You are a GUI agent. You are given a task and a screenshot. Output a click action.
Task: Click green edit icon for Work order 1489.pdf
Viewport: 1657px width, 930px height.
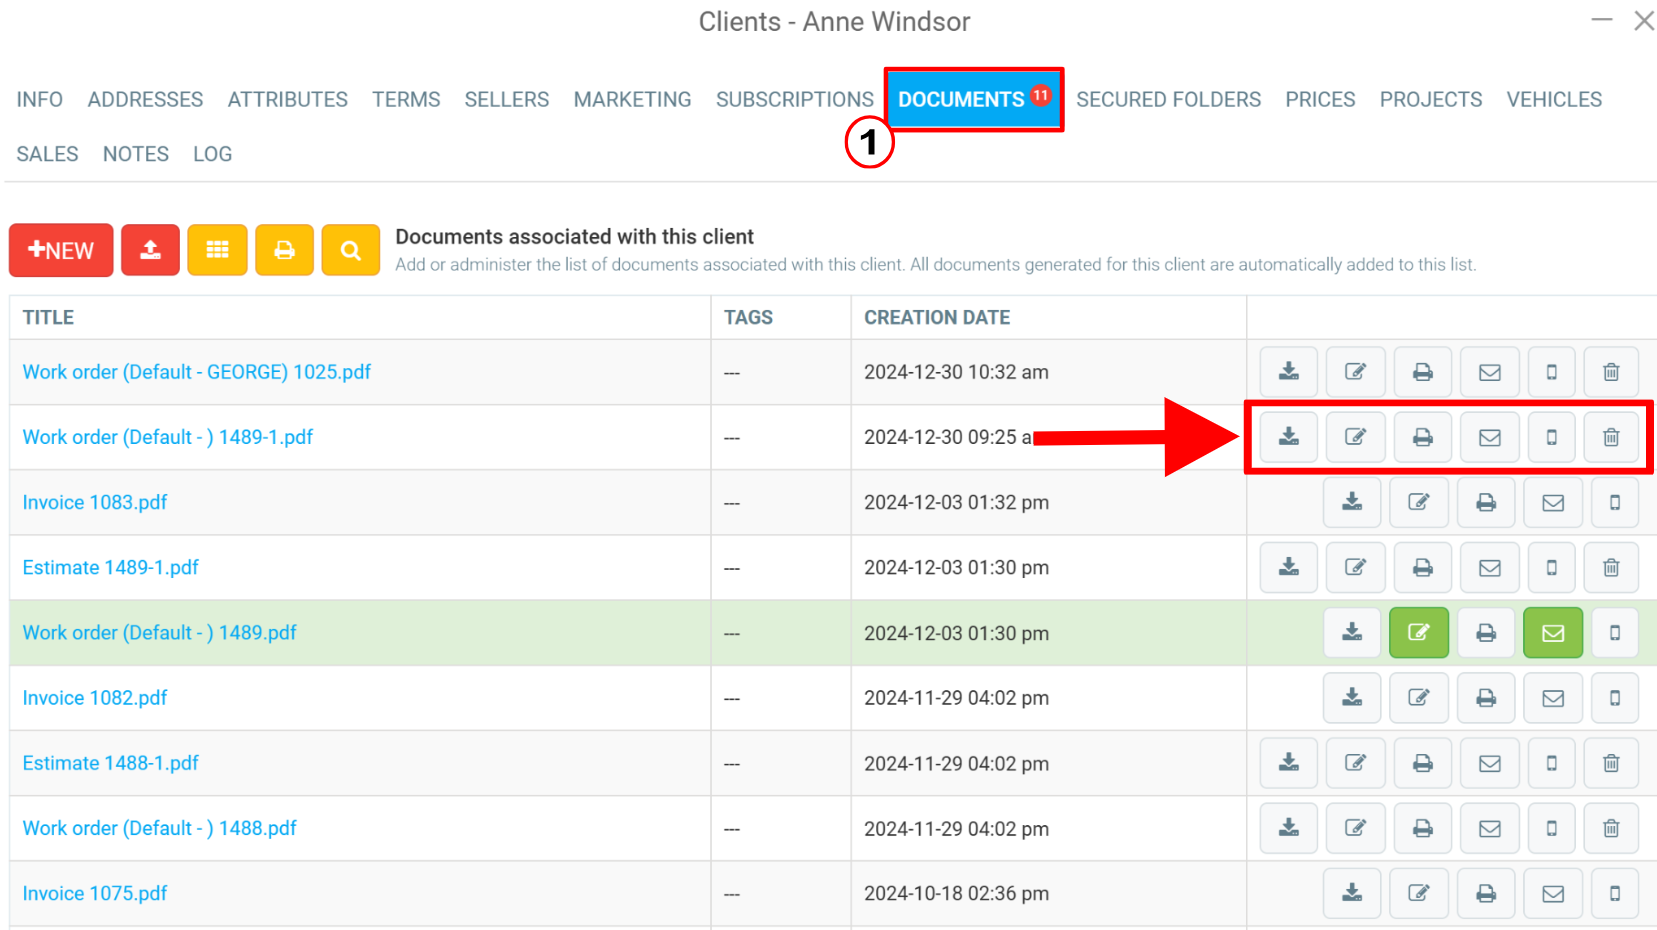1419,633
